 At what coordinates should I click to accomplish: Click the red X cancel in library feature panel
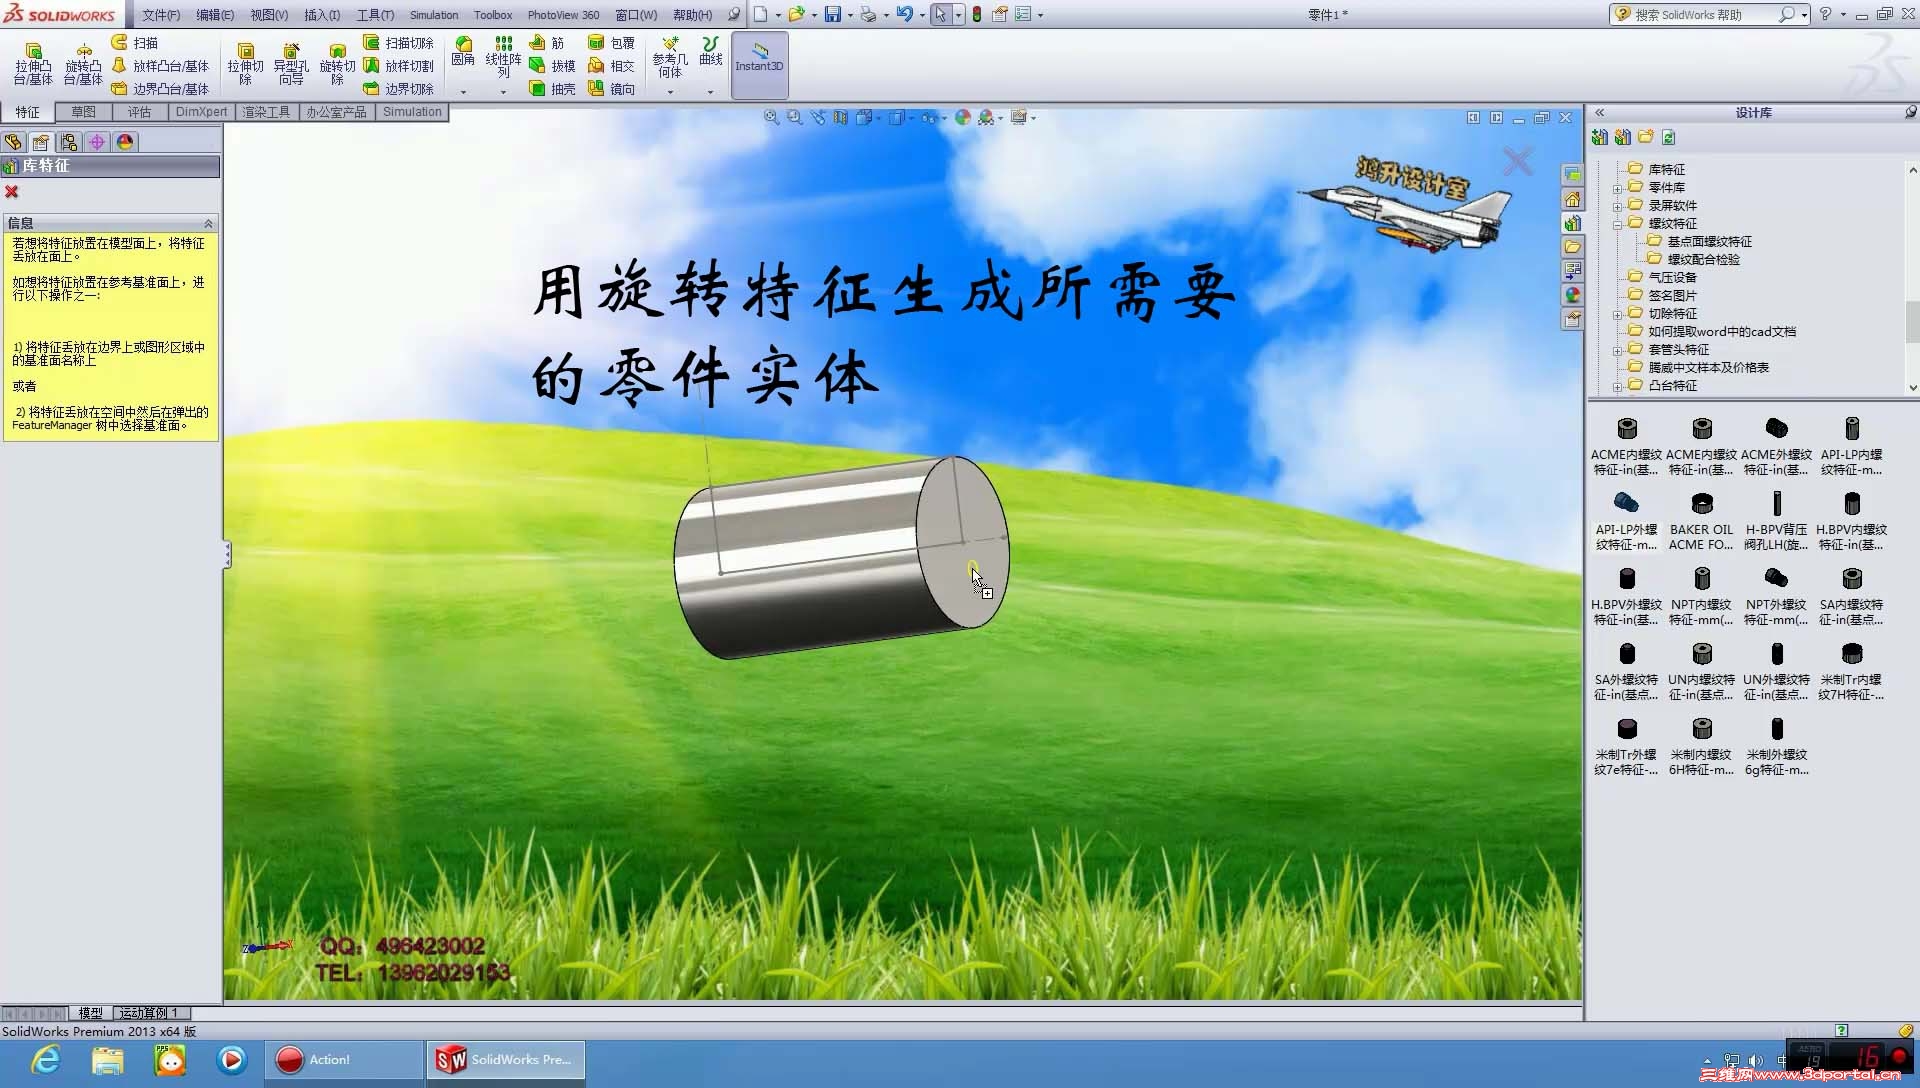click(12, 192)
